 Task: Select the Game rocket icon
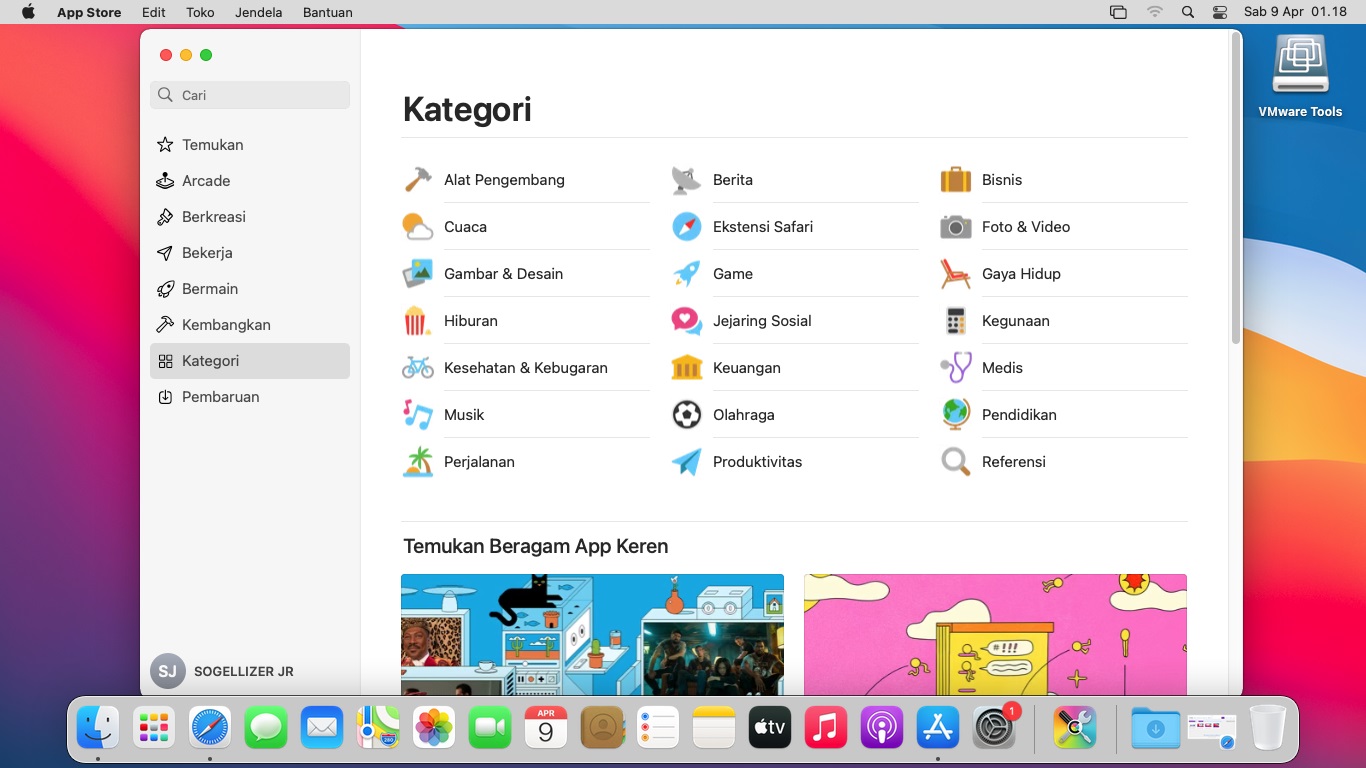point(687,274)
